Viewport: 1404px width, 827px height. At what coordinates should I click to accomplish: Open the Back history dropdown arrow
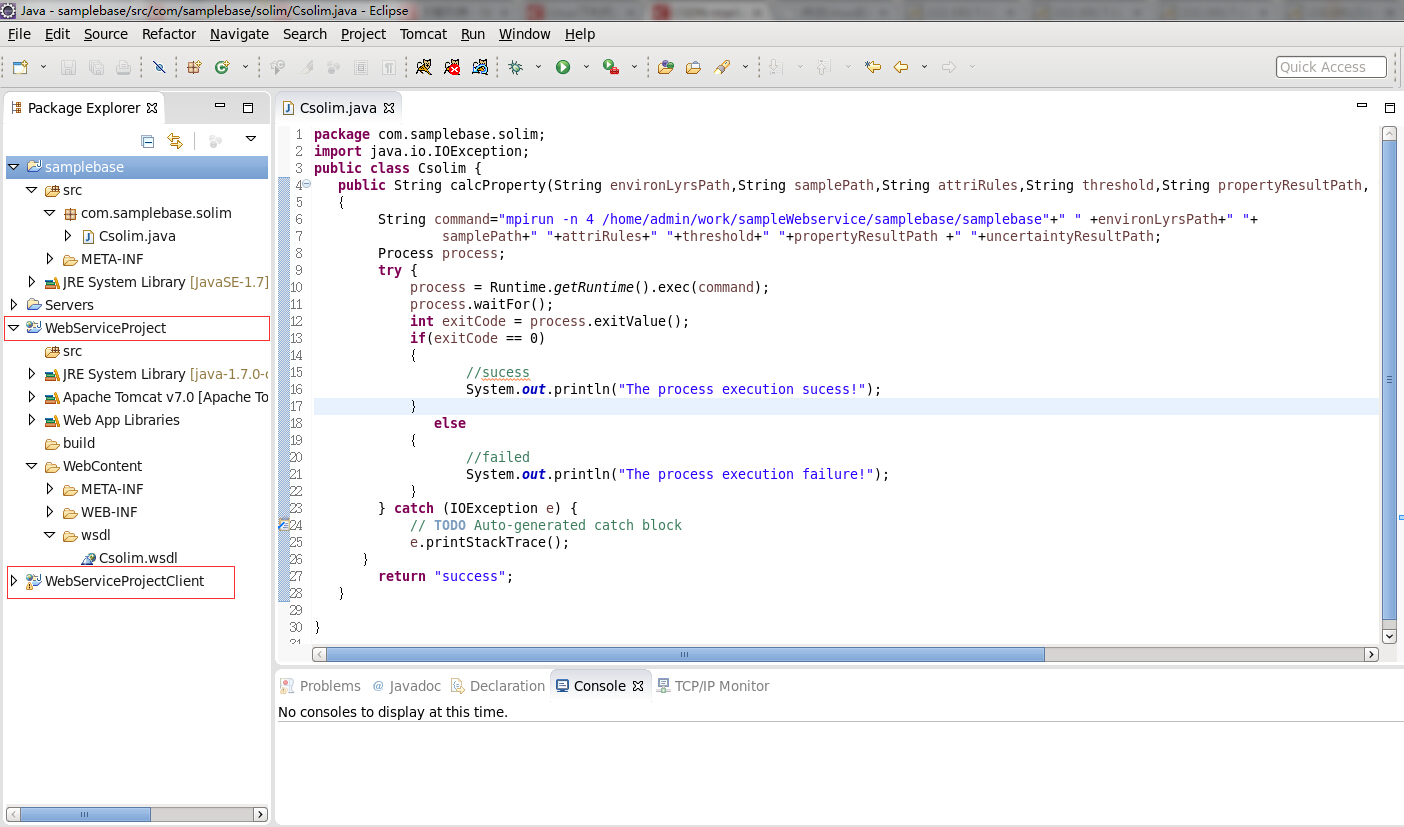(x=924, y=67)
